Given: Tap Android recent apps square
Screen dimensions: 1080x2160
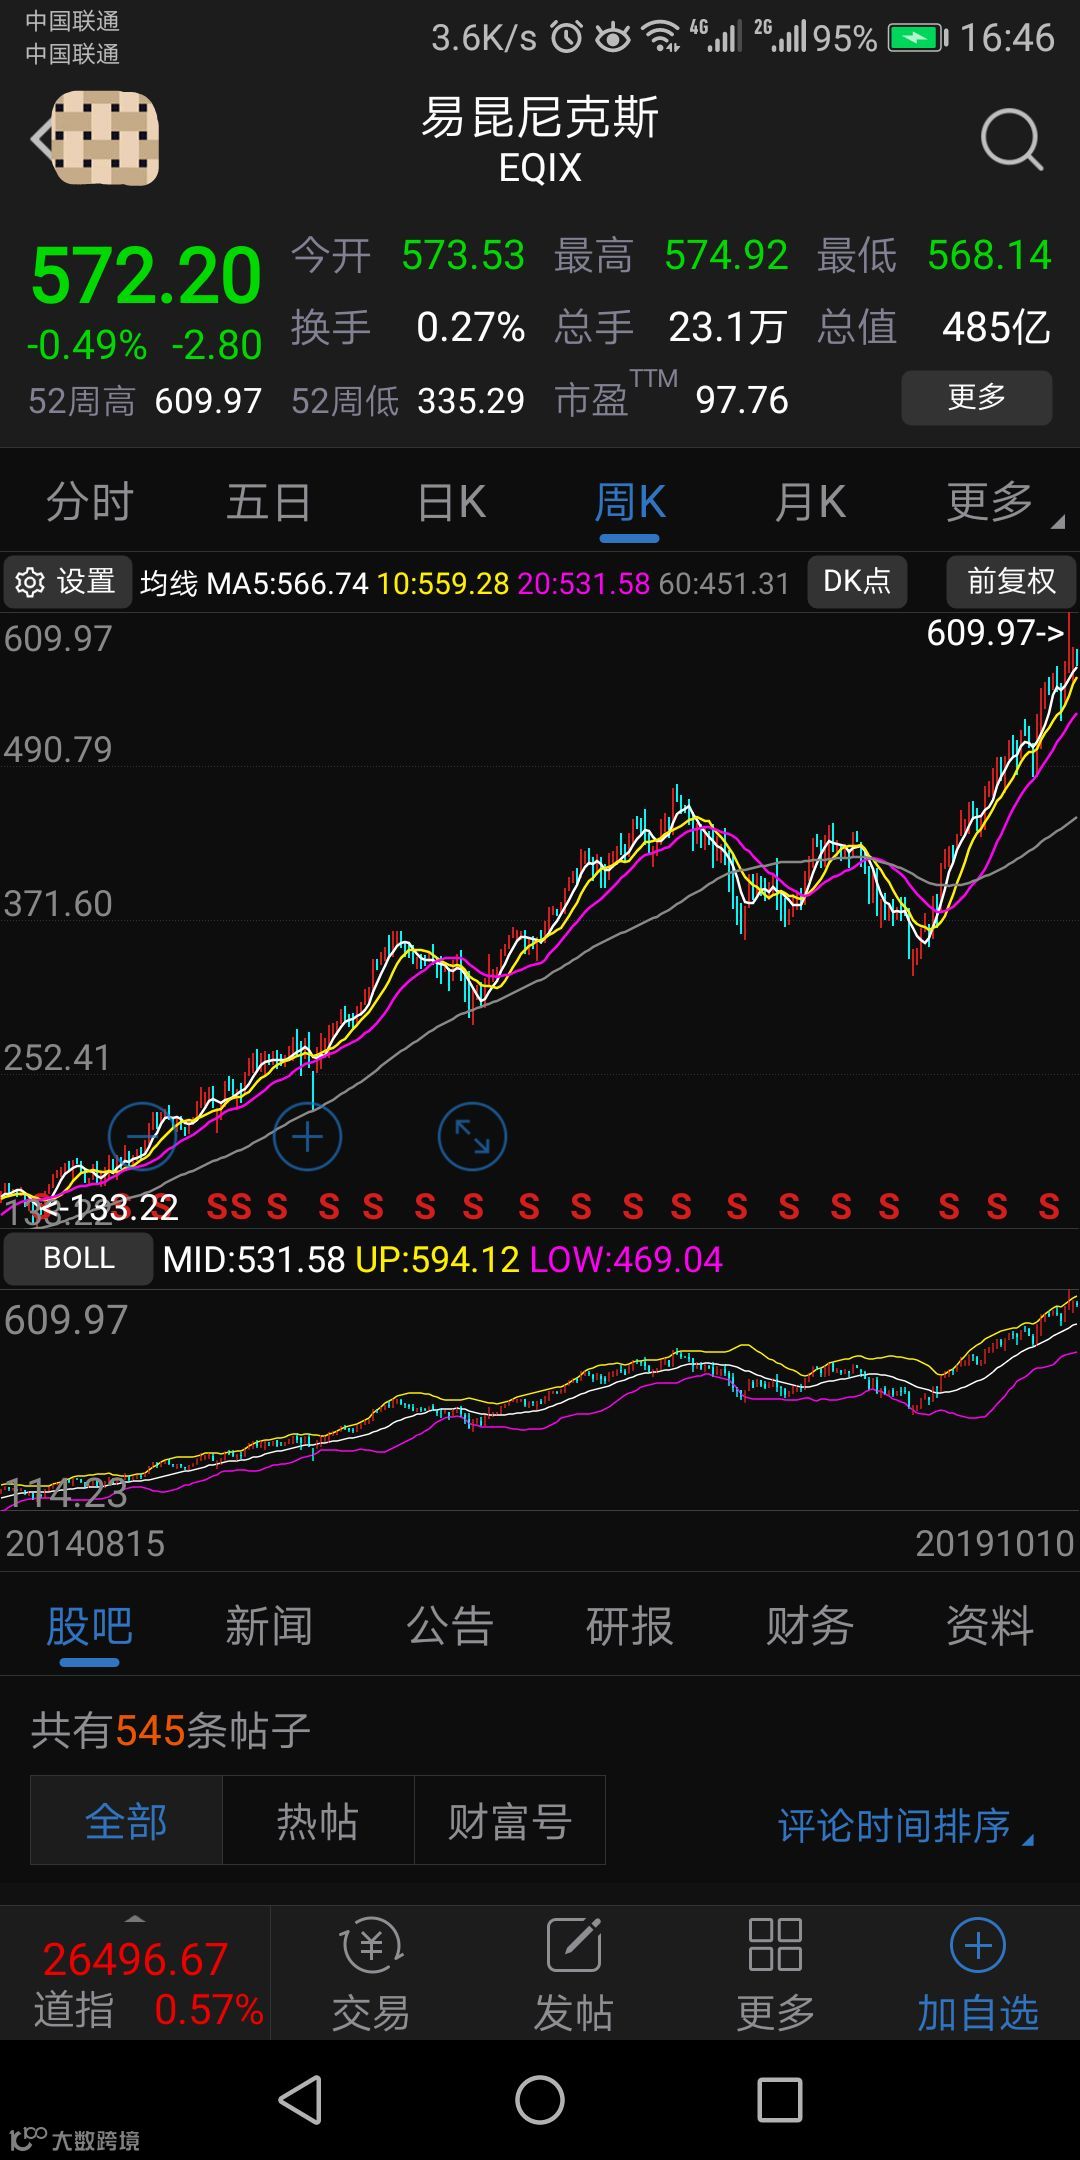Looking at the screenshot, I should click(x=780, y=2099).
